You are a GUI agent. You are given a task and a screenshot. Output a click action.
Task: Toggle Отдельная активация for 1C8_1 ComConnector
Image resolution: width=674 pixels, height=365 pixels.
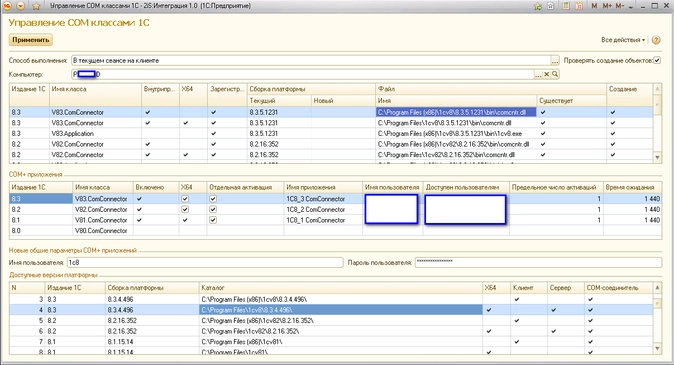point(213,220)
